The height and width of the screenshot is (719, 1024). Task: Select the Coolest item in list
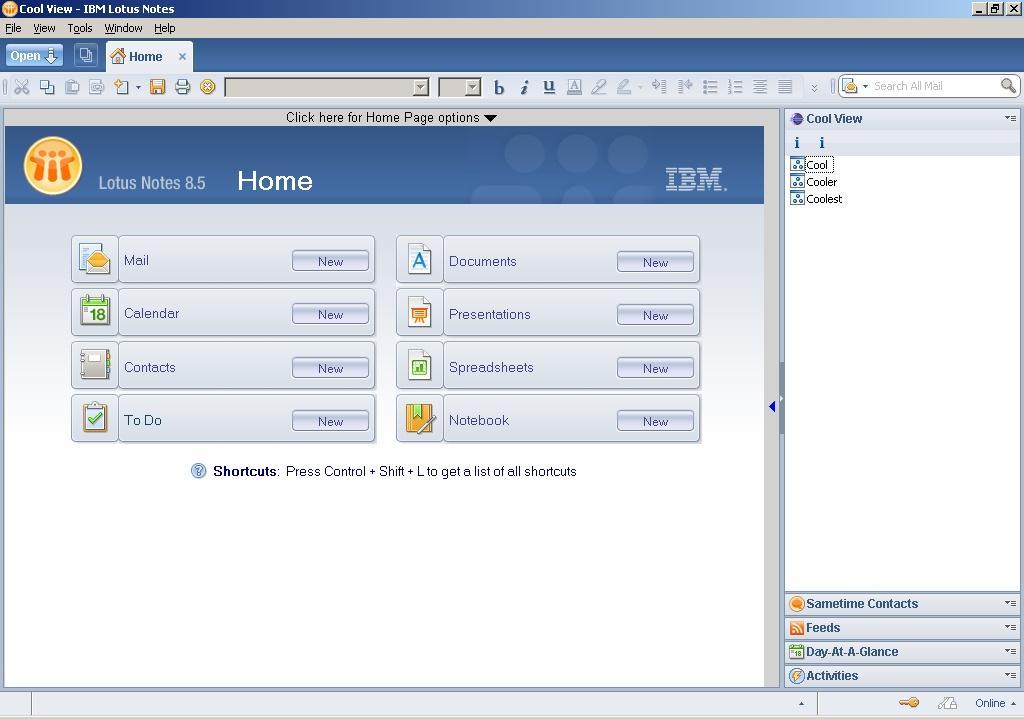point(824,199)
